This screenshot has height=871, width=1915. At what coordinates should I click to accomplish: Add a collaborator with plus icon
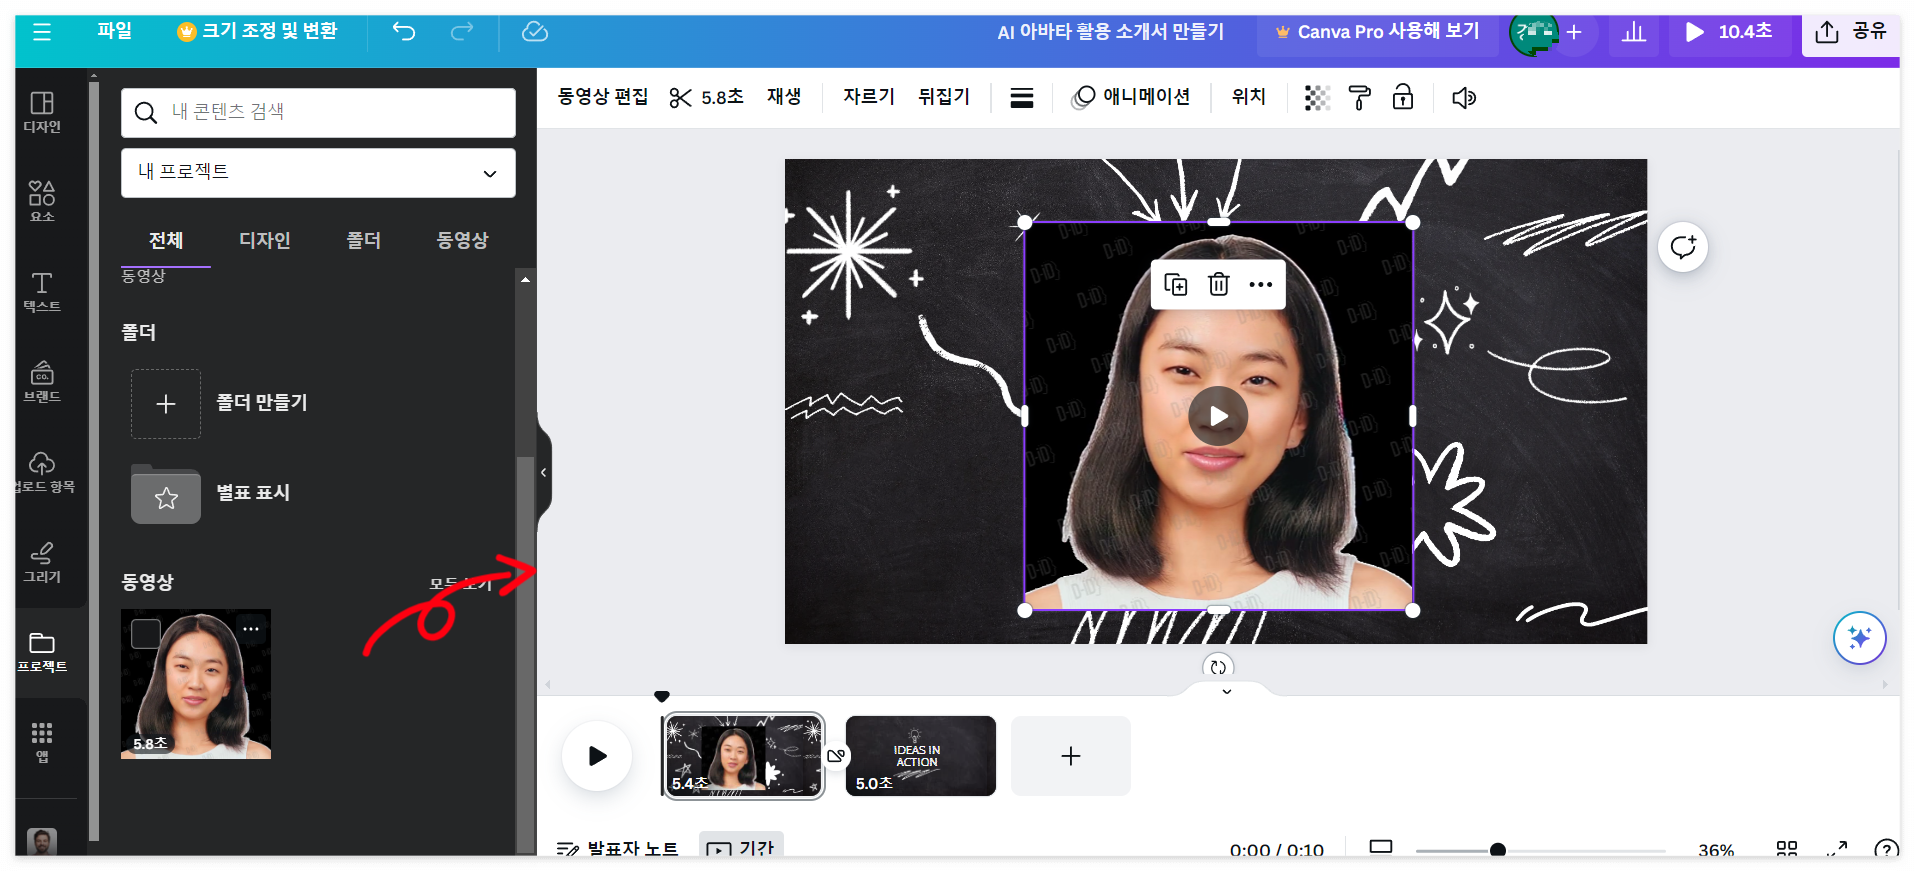(1574, 32)
